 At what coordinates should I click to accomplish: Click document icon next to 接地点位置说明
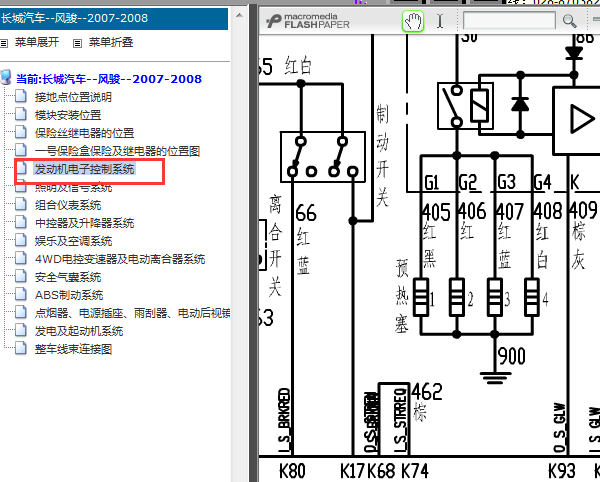point(21,96)
